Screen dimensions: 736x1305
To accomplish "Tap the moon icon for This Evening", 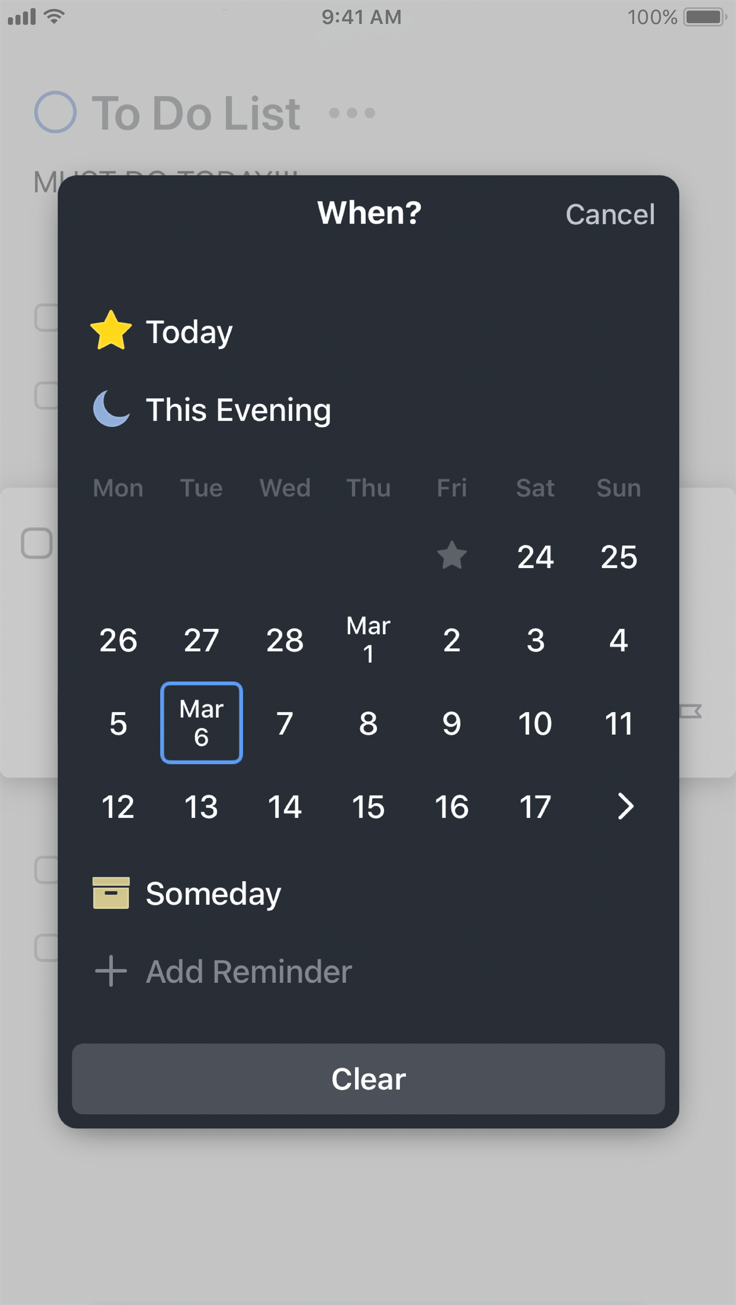I will click(111, 409).
